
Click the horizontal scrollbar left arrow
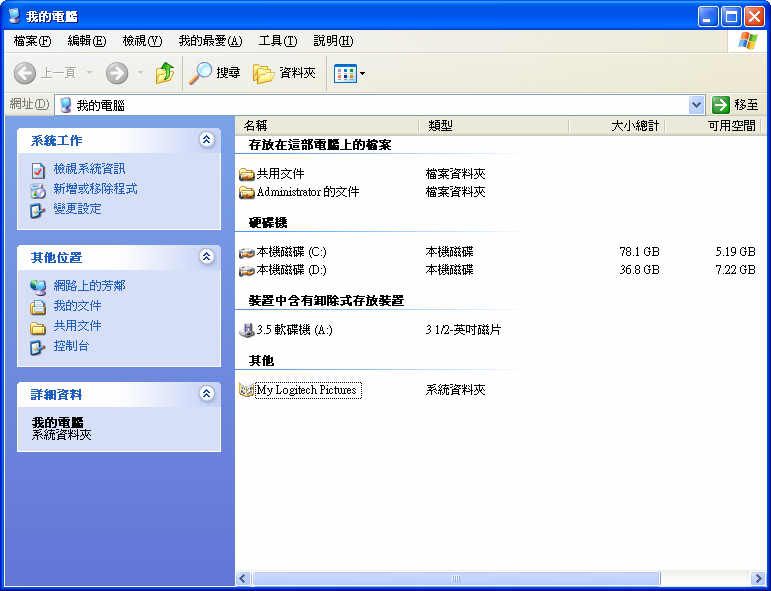[243, 578]
